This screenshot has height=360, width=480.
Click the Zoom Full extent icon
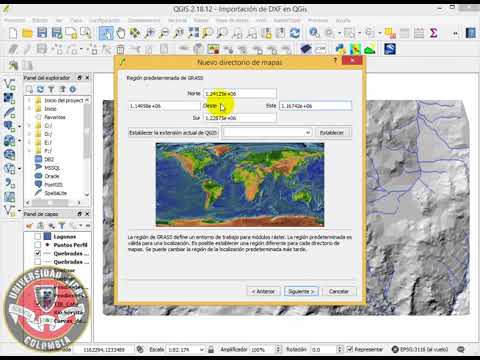tap(193, 33)
